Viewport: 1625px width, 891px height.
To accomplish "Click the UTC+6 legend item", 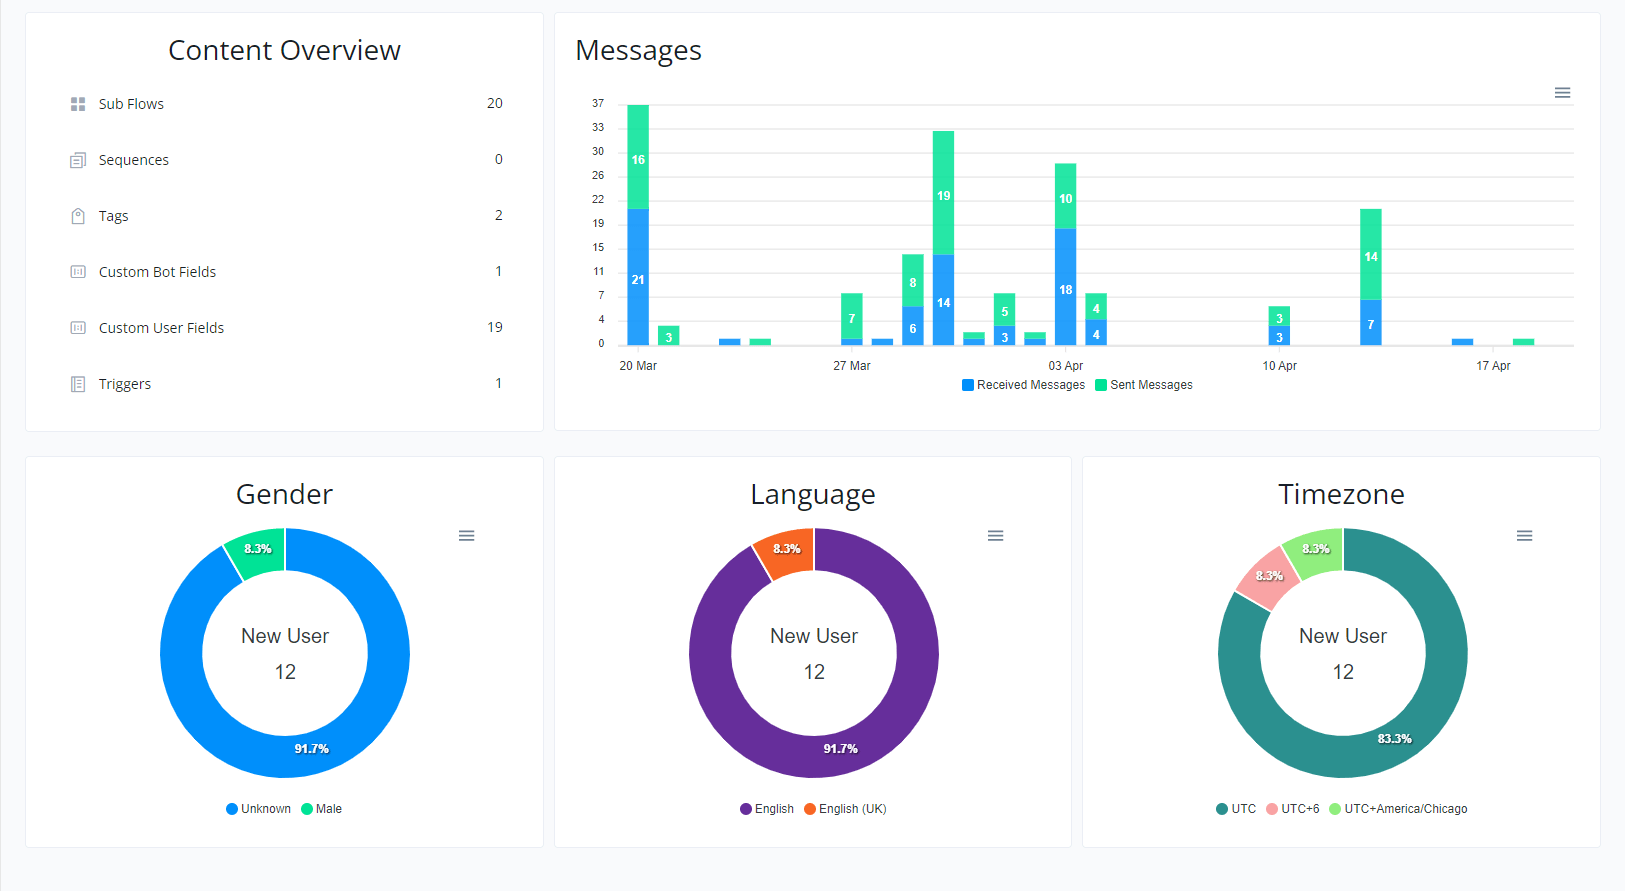I will click(1293, 809).
